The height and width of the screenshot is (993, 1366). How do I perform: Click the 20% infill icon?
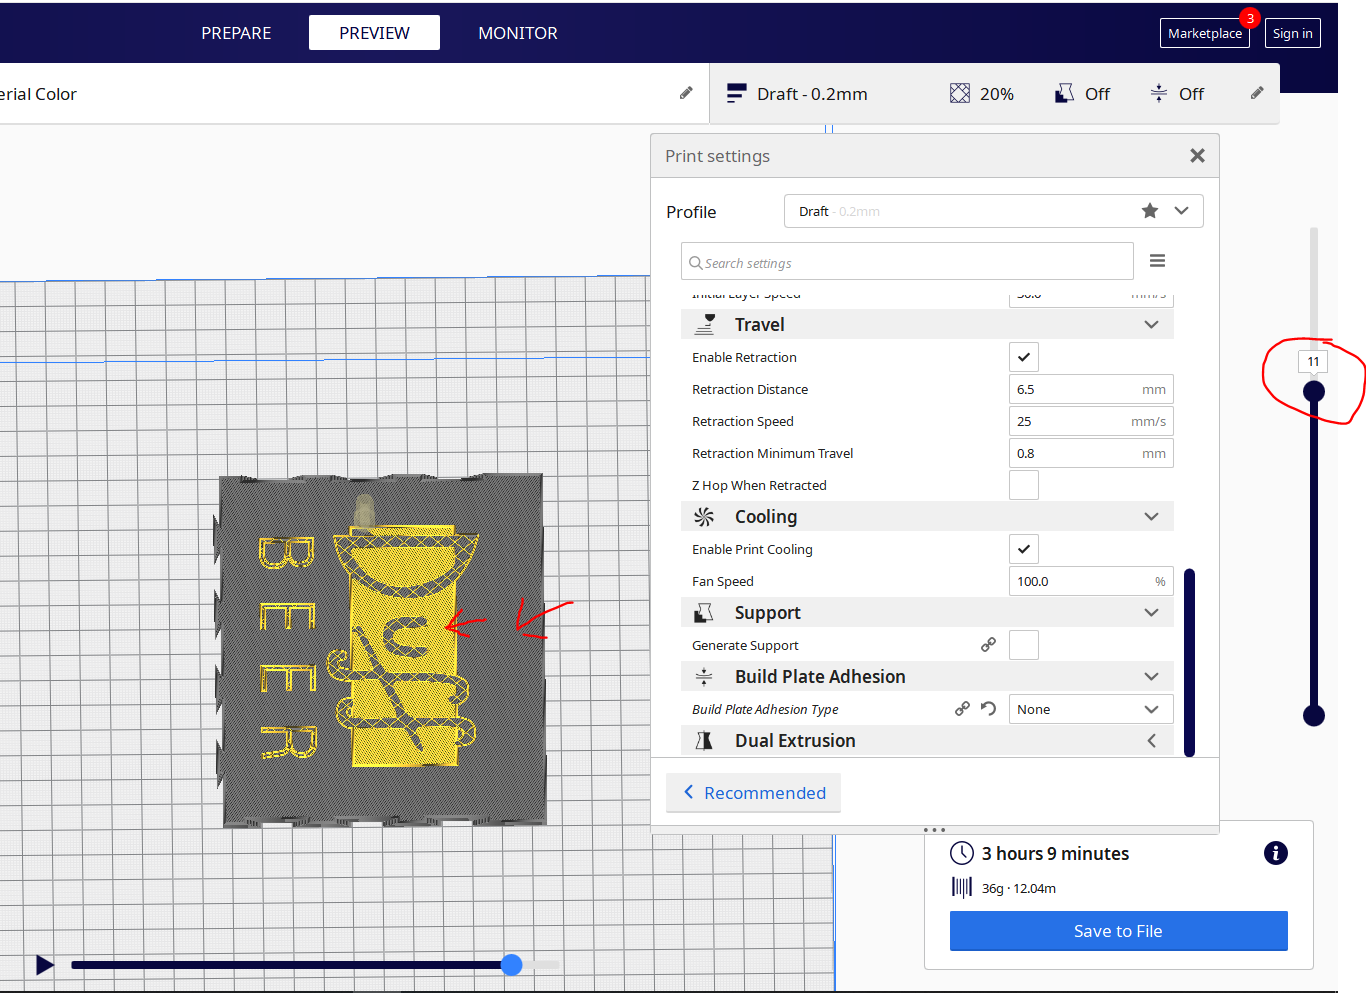point(960,93)
